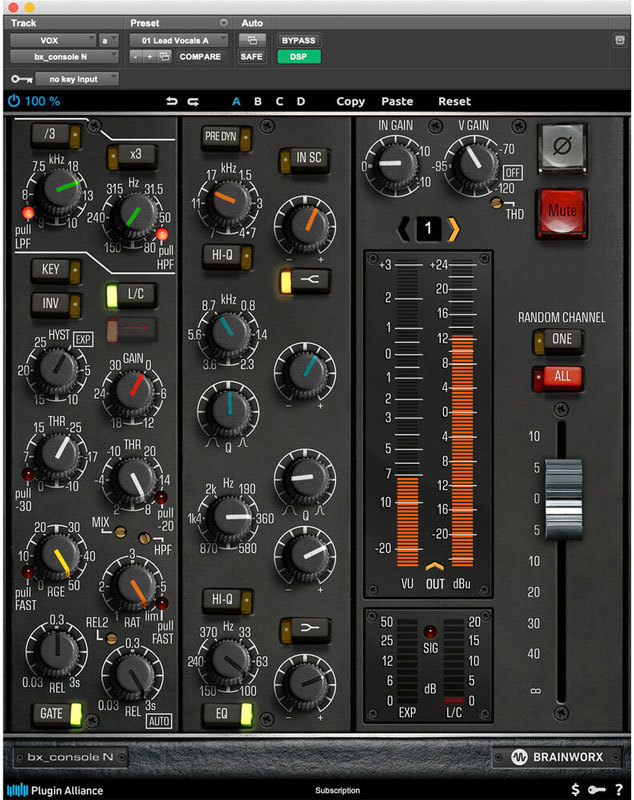This screenshot has height=800, width=634.
Task: Click the undo arrow icon
Action: (x=171, y=101)
